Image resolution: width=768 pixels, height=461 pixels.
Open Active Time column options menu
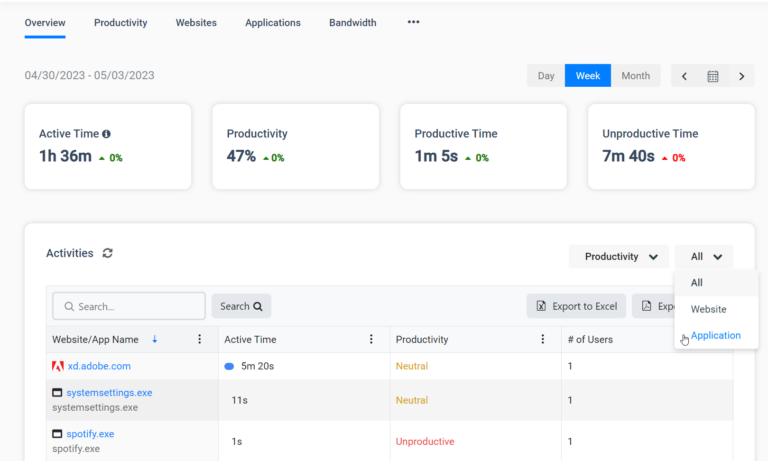pyautogui.click(x=371, y=339)
